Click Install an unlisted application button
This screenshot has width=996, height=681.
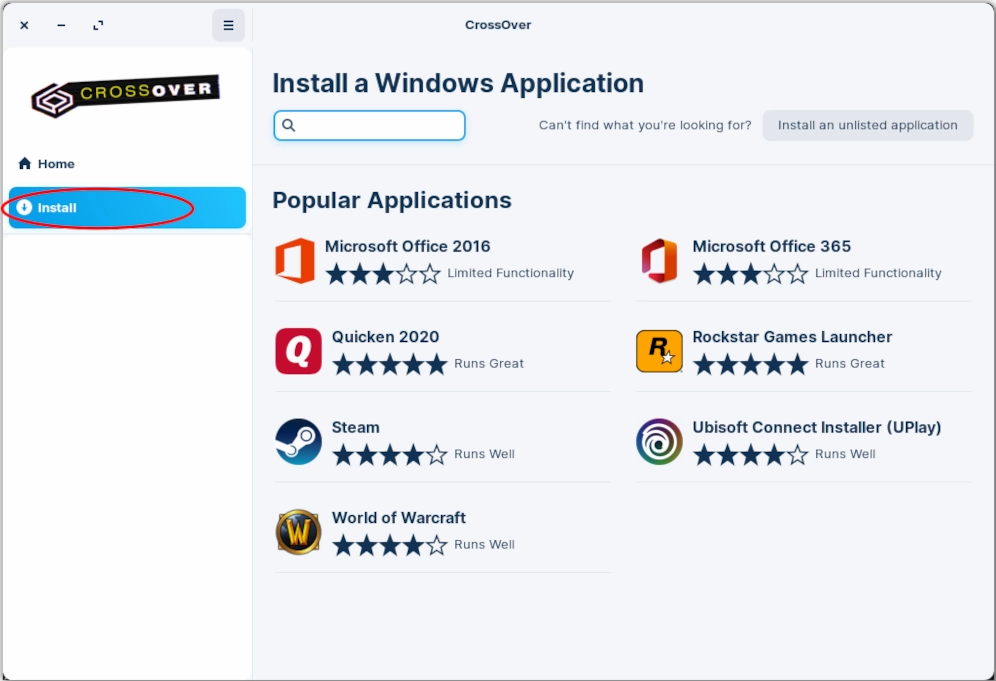tap(868, 125)
